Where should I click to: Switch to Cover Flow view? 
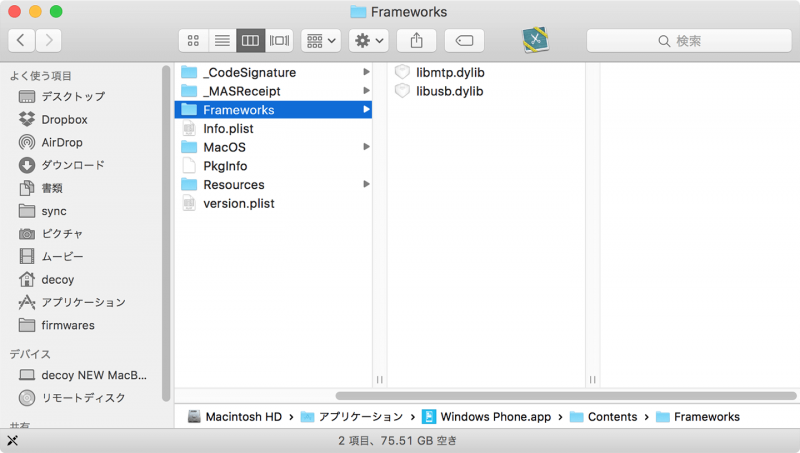(279, 40)
